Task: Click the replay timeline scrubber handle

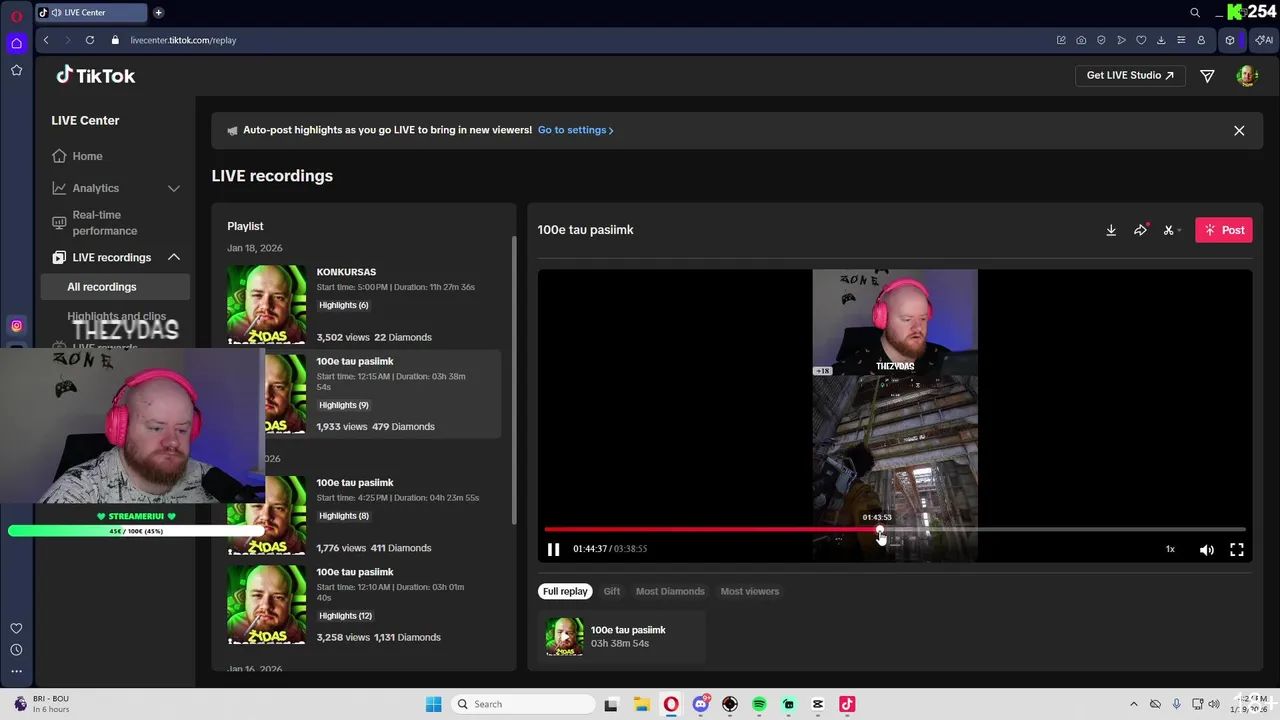Action: pyautogui.click(x=880, y=529)
